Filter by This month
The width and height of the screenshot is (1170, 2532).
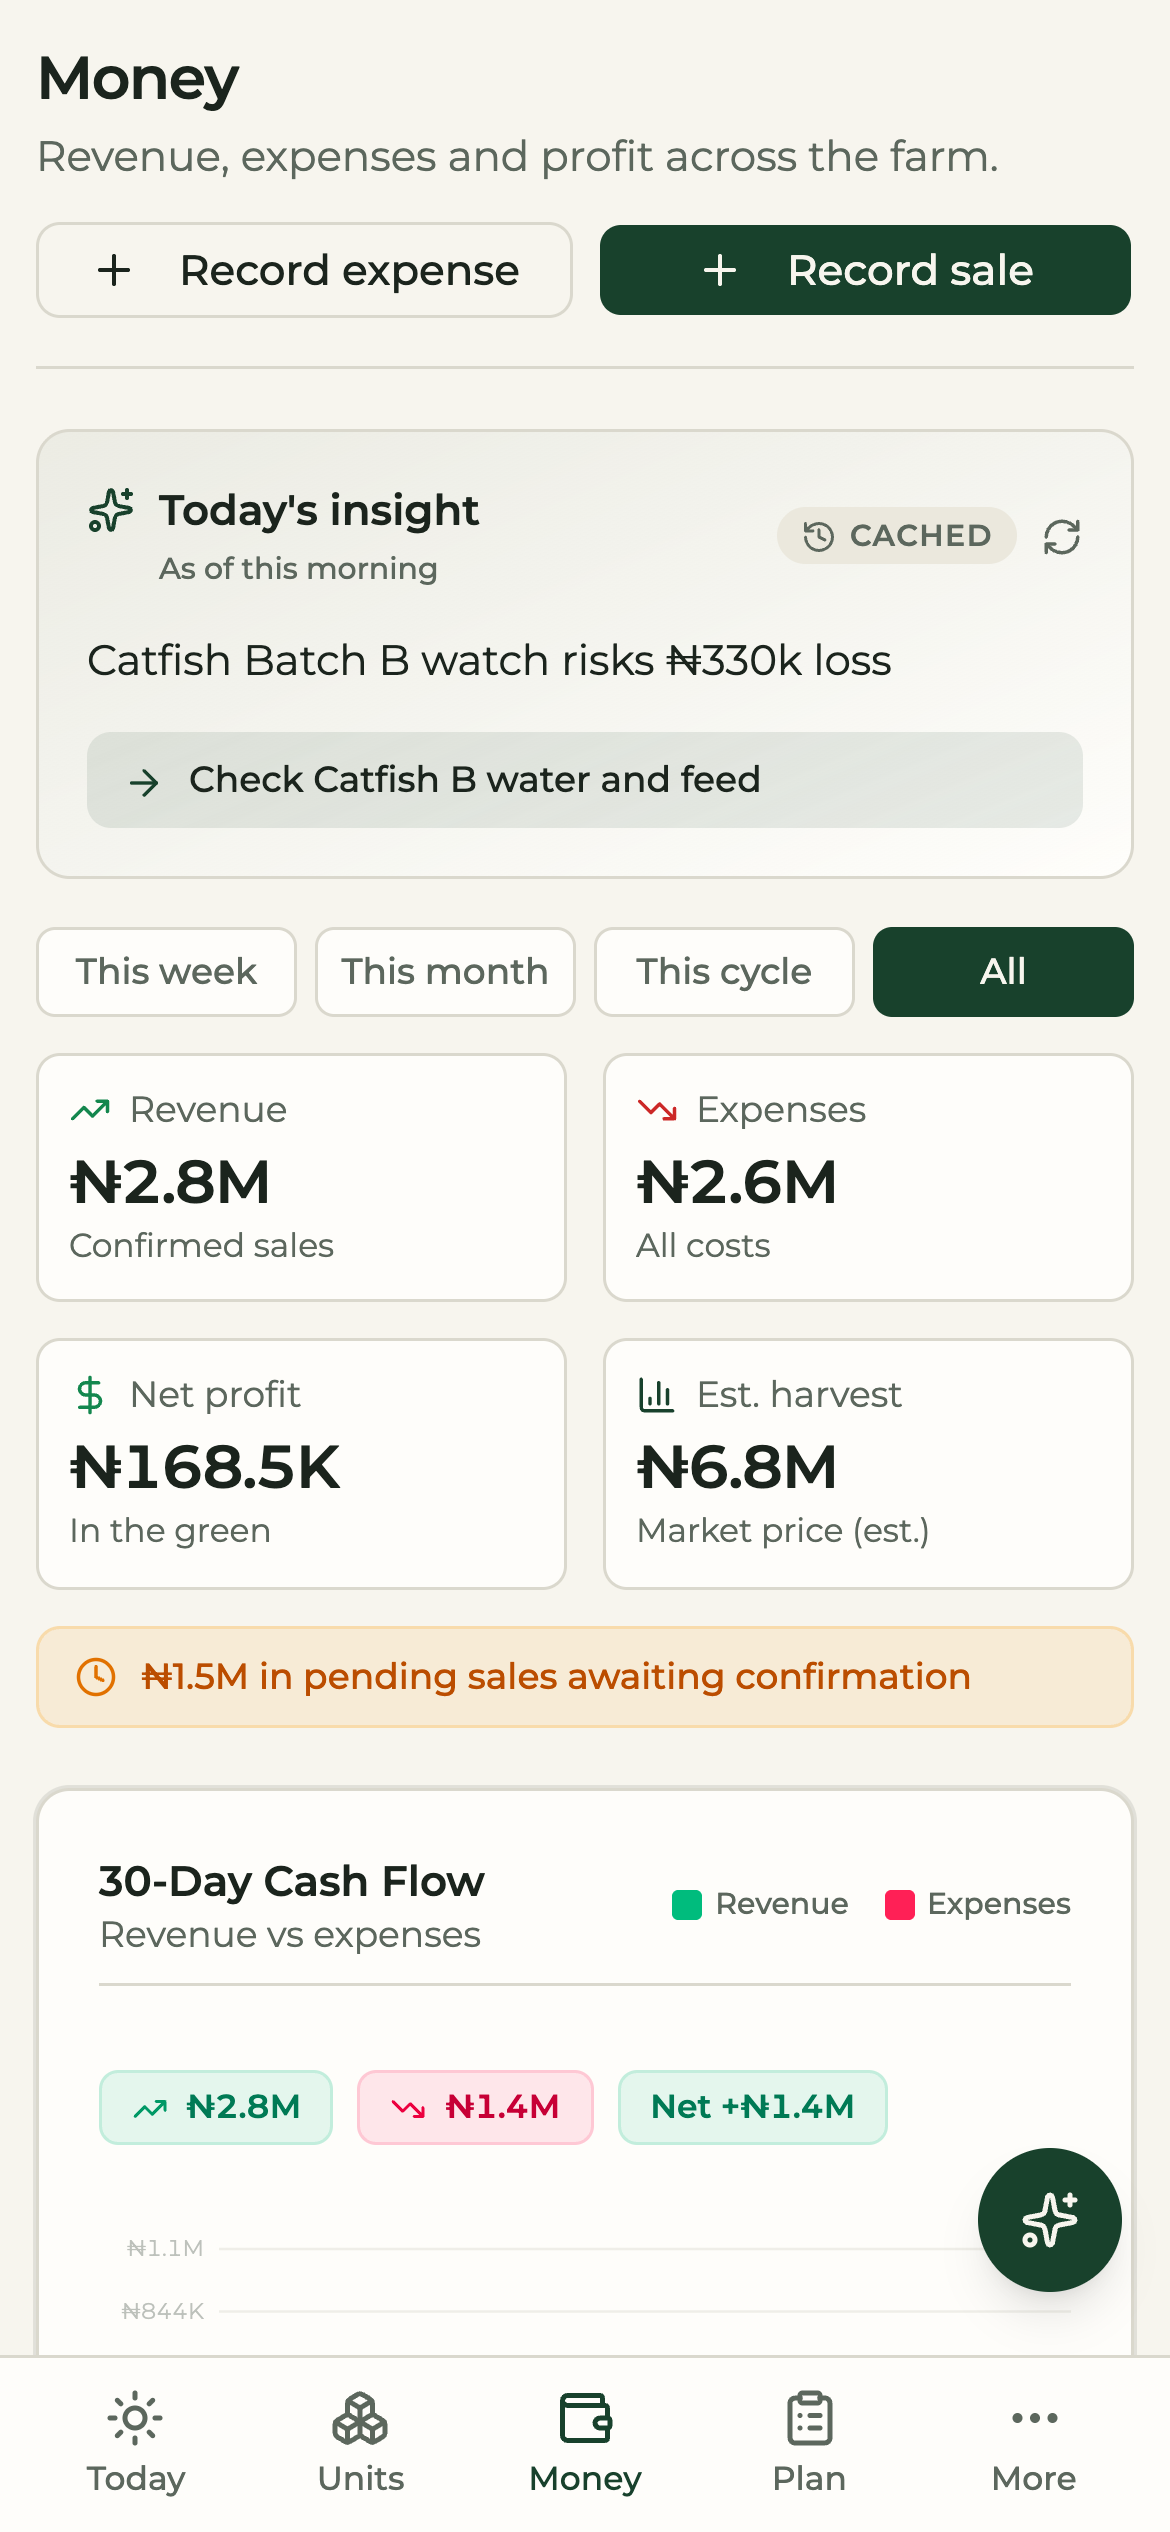[445, 972]
